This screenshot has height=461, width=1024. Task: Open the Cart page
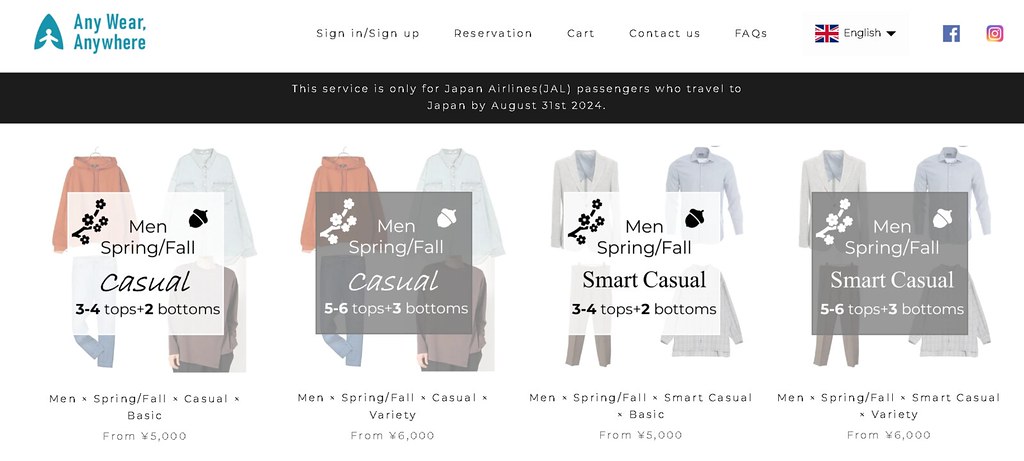tap(581, 33)
